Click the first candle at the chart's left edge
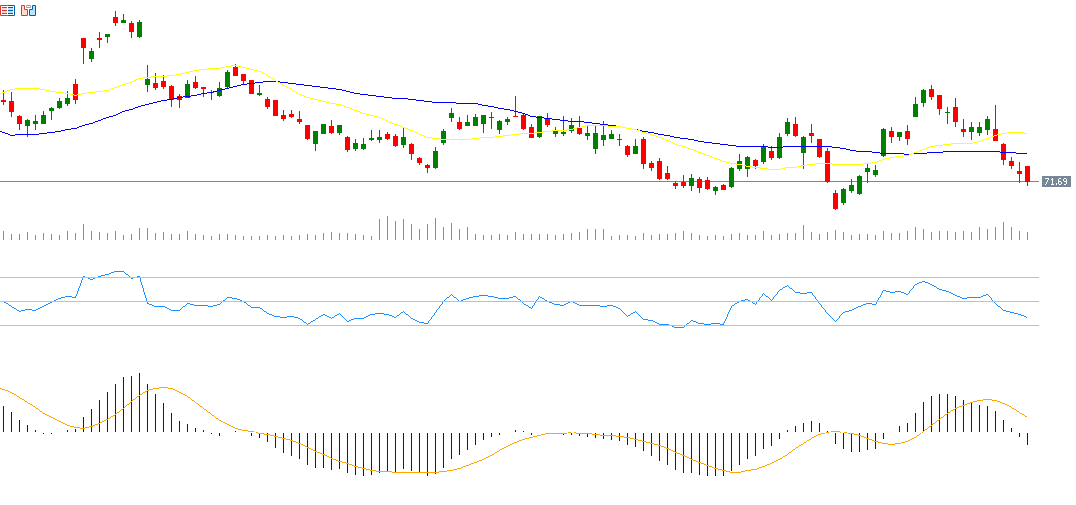This screenshot has height=505, width=1076. coord(3,99)
